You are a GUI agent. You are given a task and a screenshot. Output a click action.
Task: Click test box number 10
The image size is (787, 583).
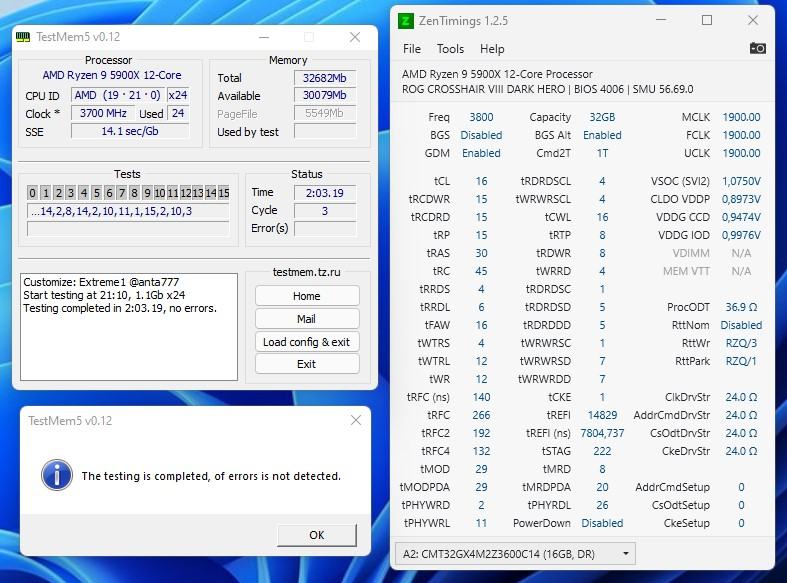coord(160,193)
